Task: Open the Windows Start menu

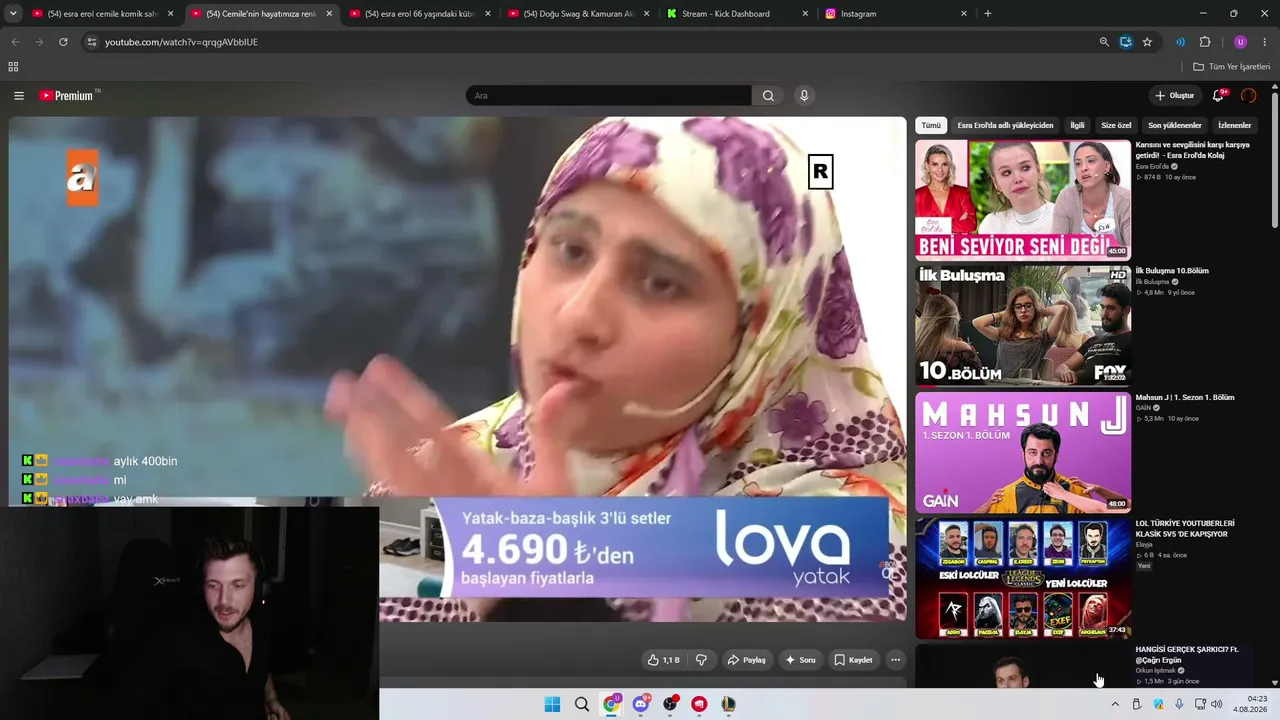Action: click(x=552, y=704)
